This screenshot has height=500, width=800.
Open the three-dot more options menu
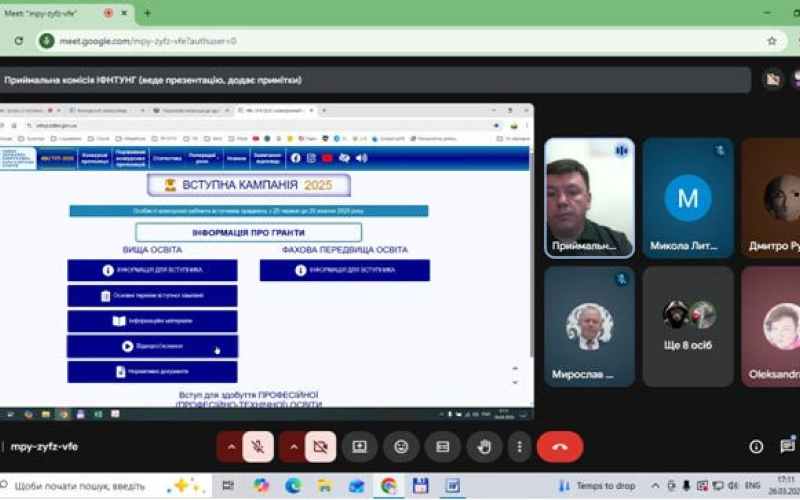pyautogui.click(x=519, y=446)
